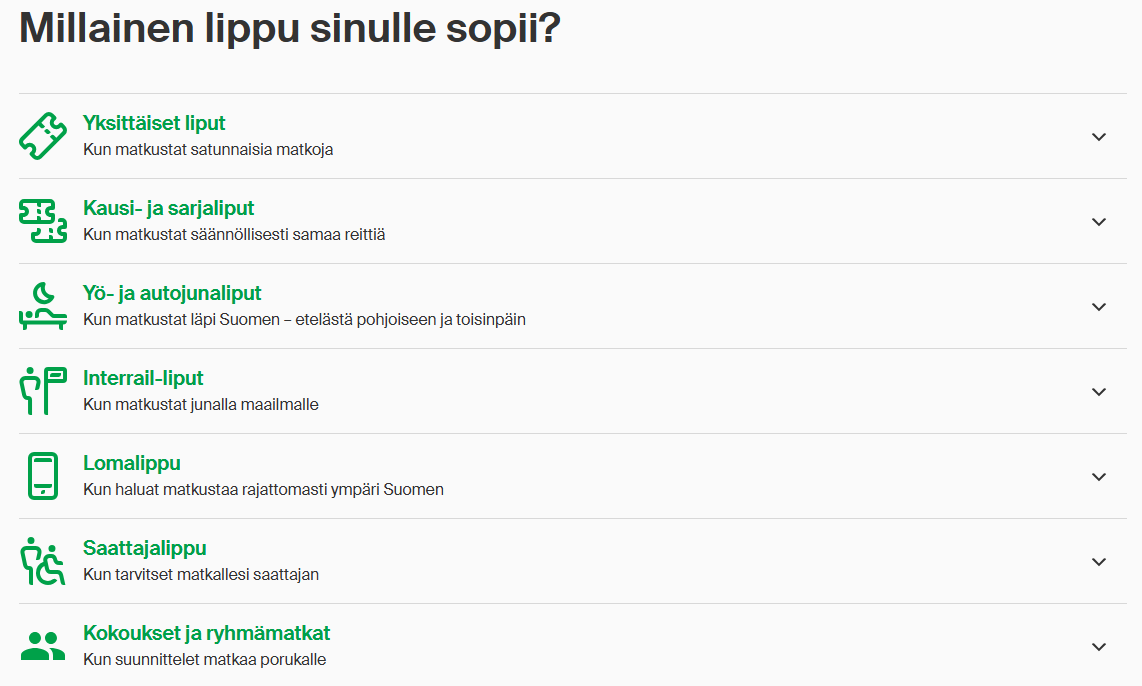Select the Kausi- ja sarjaliput heading

pos(168,208)
